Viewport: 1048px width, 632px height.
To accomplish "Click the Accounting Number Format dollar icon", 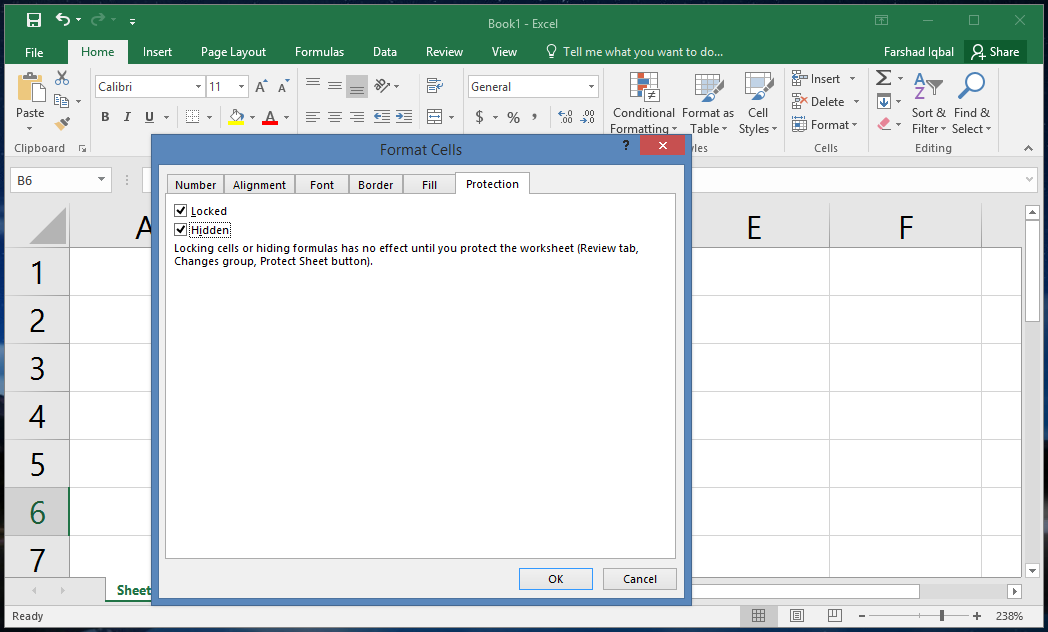I will pyautogui.click(x=481, y=117).
